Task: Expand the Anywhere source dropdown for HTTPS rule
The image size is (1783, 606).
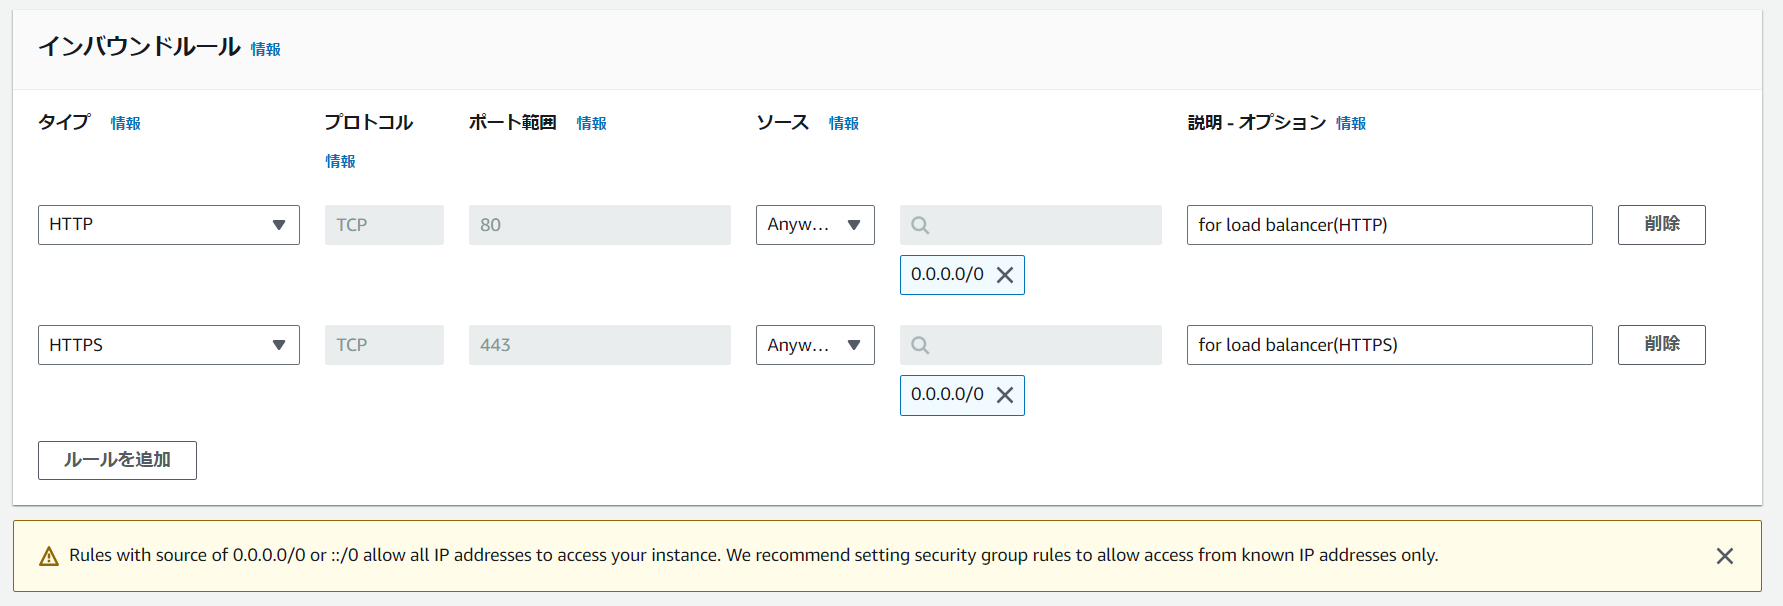Action: click(x=814, y=345)
